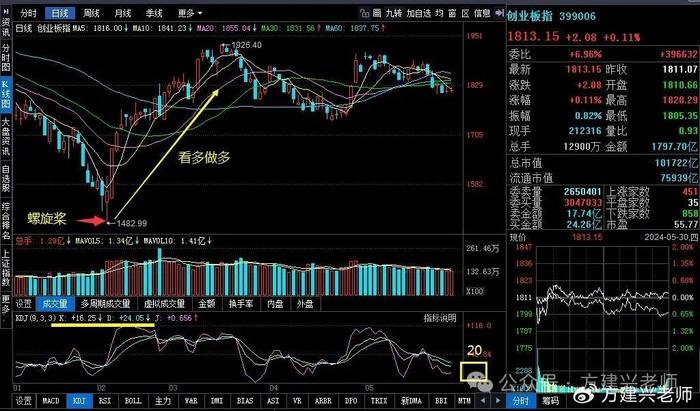Select the 分时 tab under mini chart
This screenshot has width=700, height=411.
520,401
